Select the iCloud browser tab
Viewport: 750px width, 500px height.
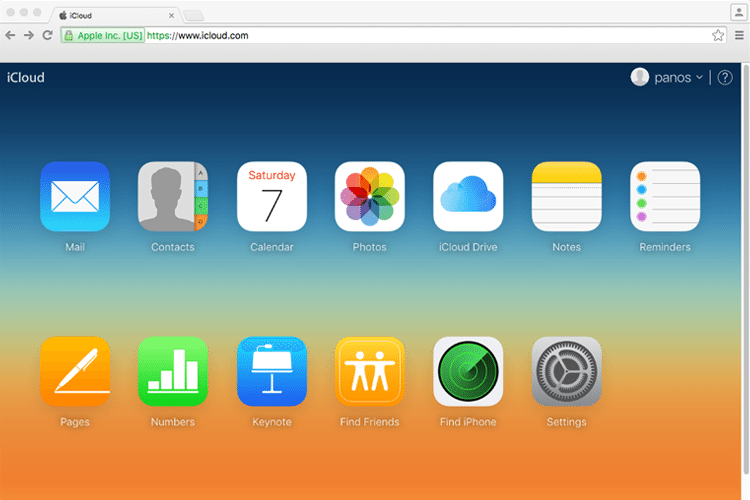click(115, 15)
